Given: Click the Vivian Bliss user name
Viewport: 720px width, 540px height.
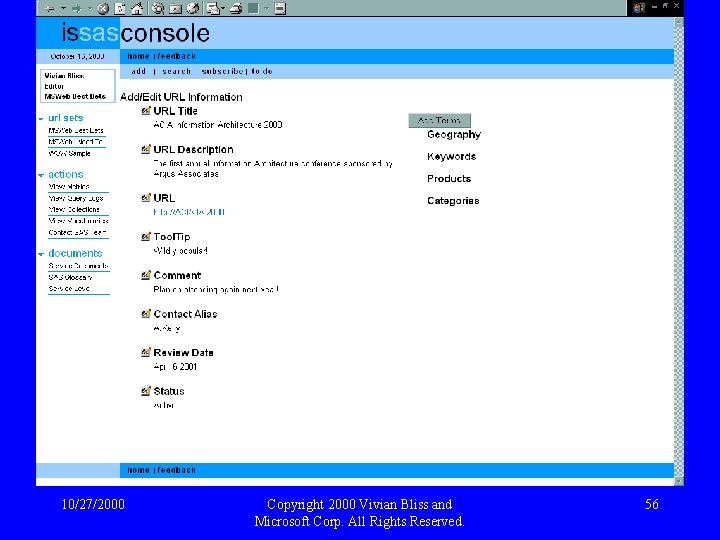Looking at the screenshot, I should click(x=64, y=76).
